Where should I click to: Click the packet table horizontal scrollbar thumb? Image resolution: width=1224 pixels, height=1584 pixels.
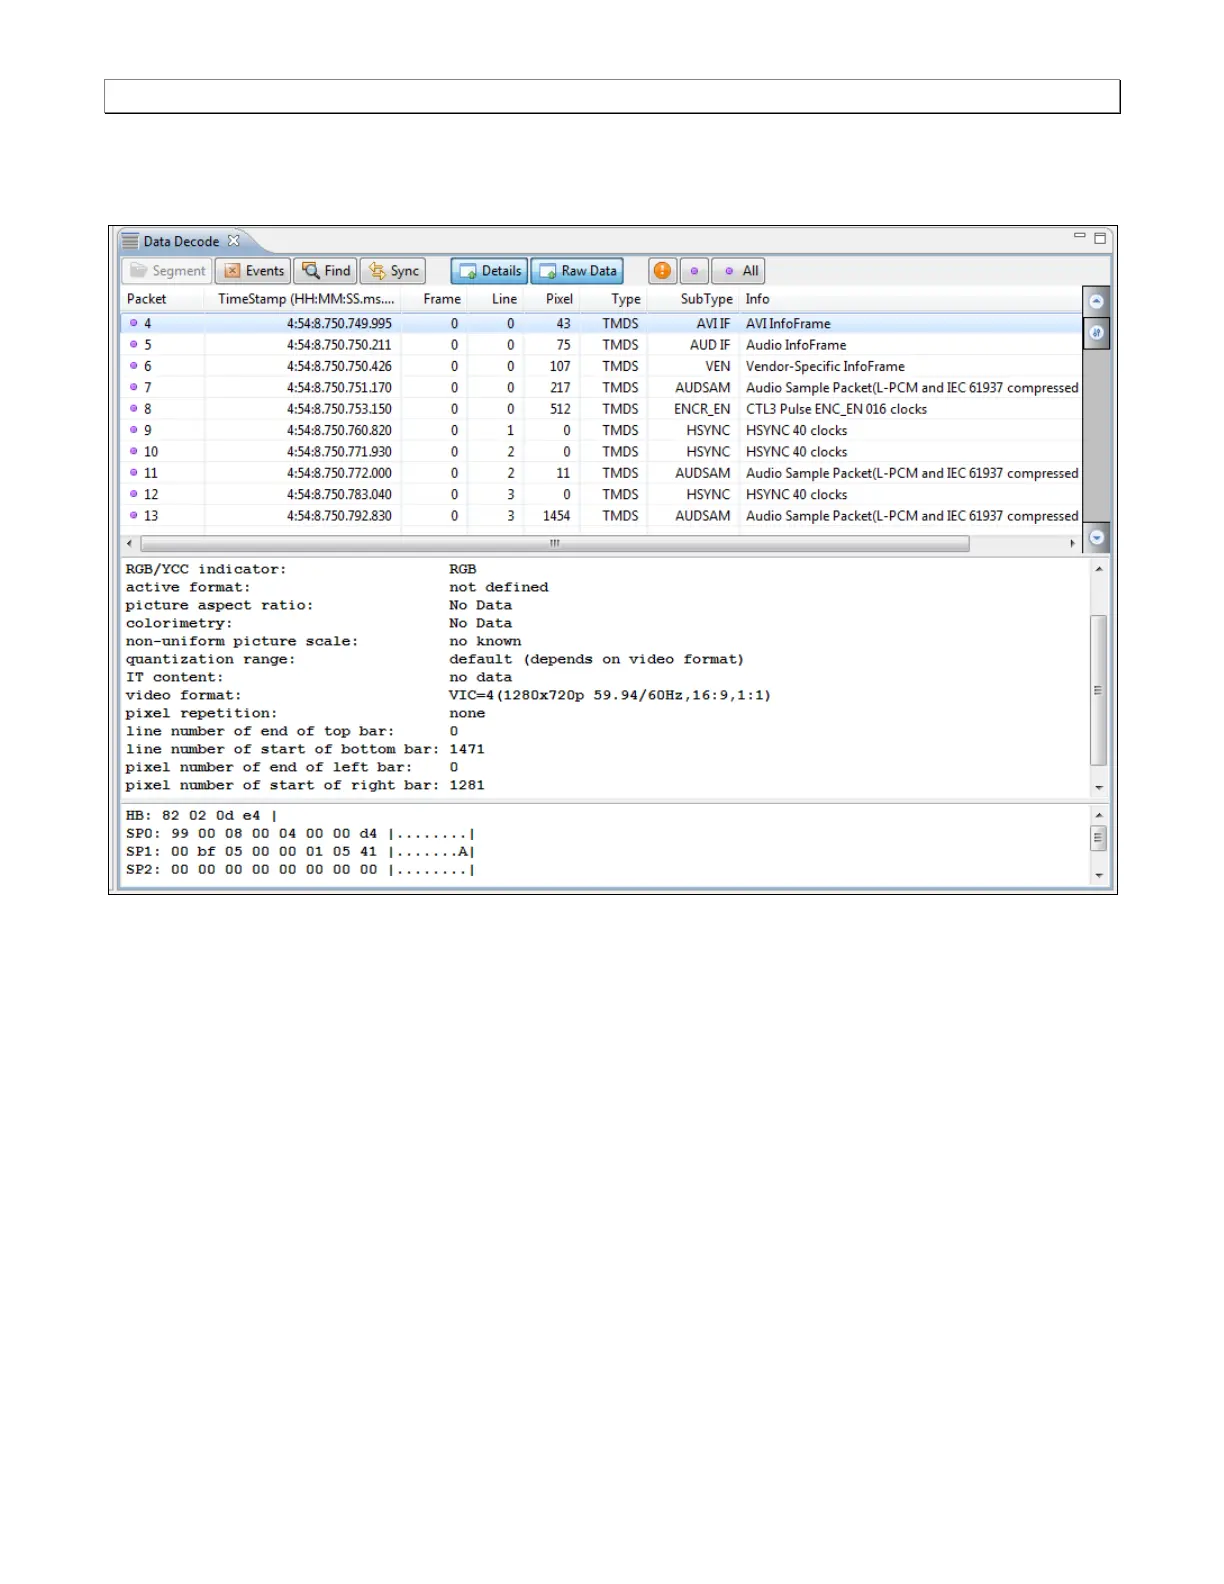coord(555,544)
